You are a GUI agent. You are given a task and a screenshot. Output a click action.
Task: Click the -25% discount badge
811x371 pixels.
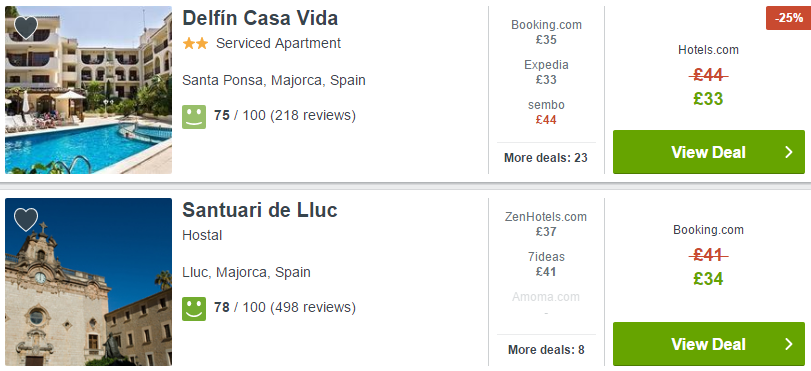click(788, 18)
